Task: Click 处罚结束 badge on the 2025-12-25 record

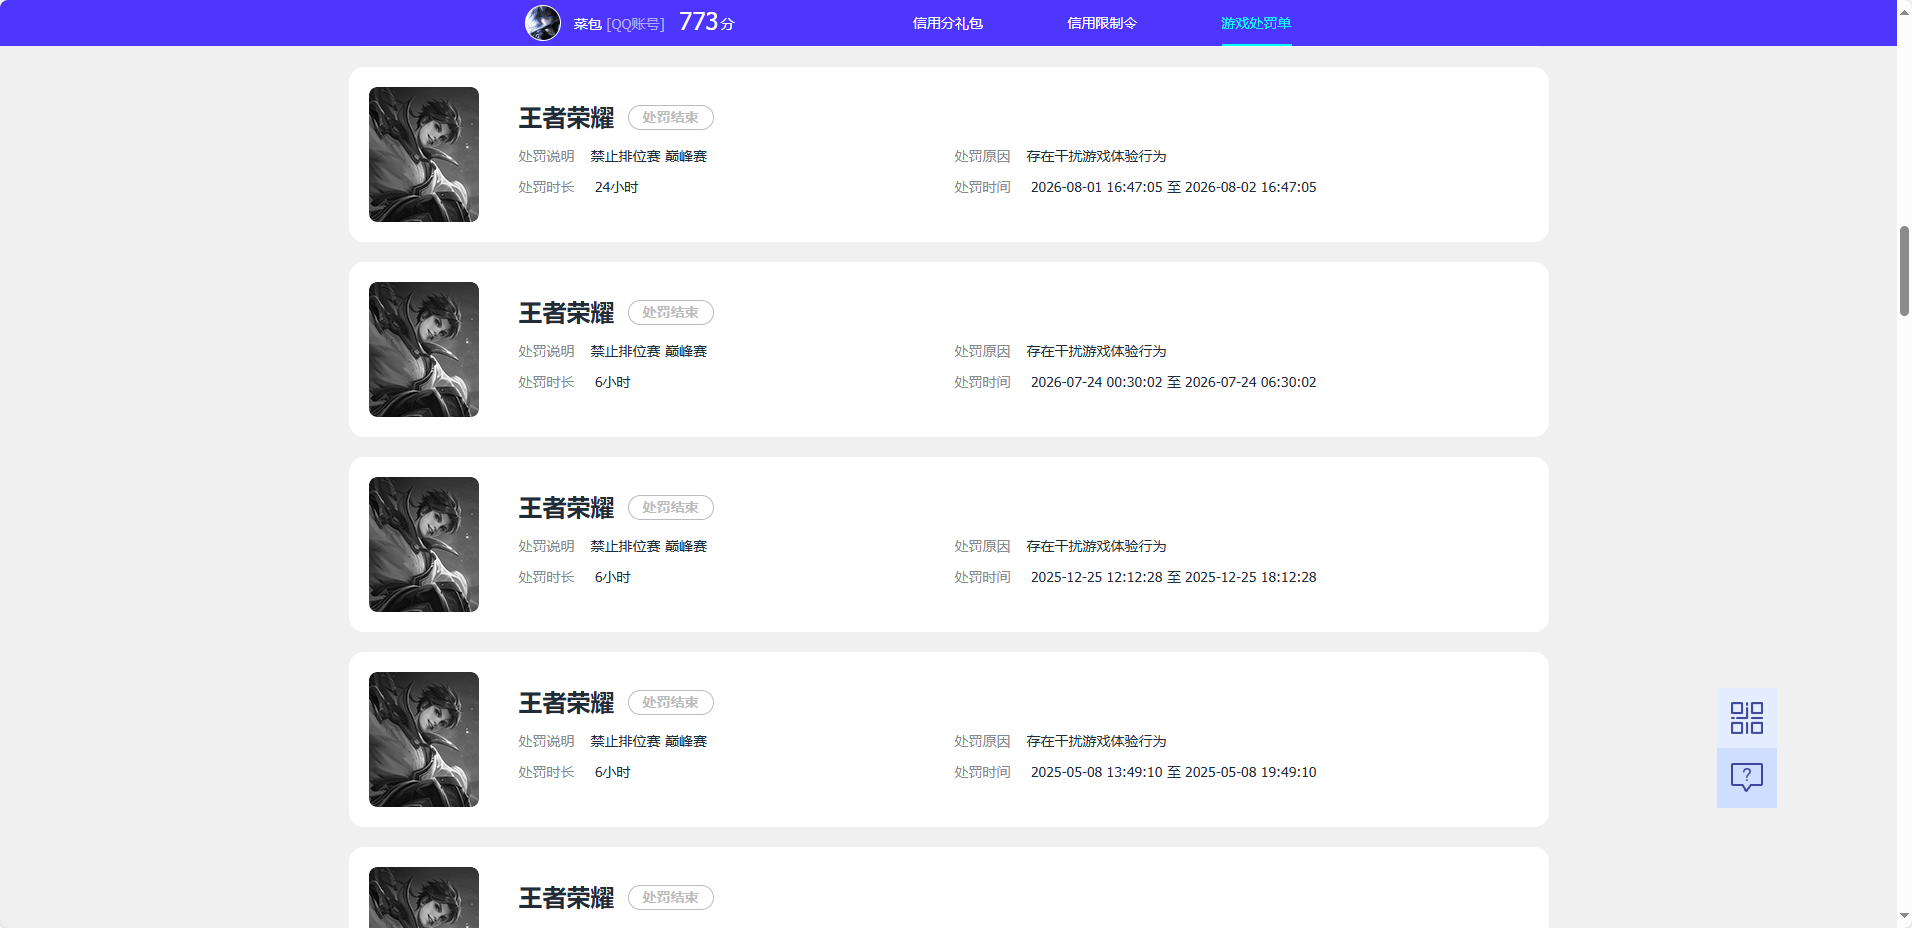Action: [671, 507]
